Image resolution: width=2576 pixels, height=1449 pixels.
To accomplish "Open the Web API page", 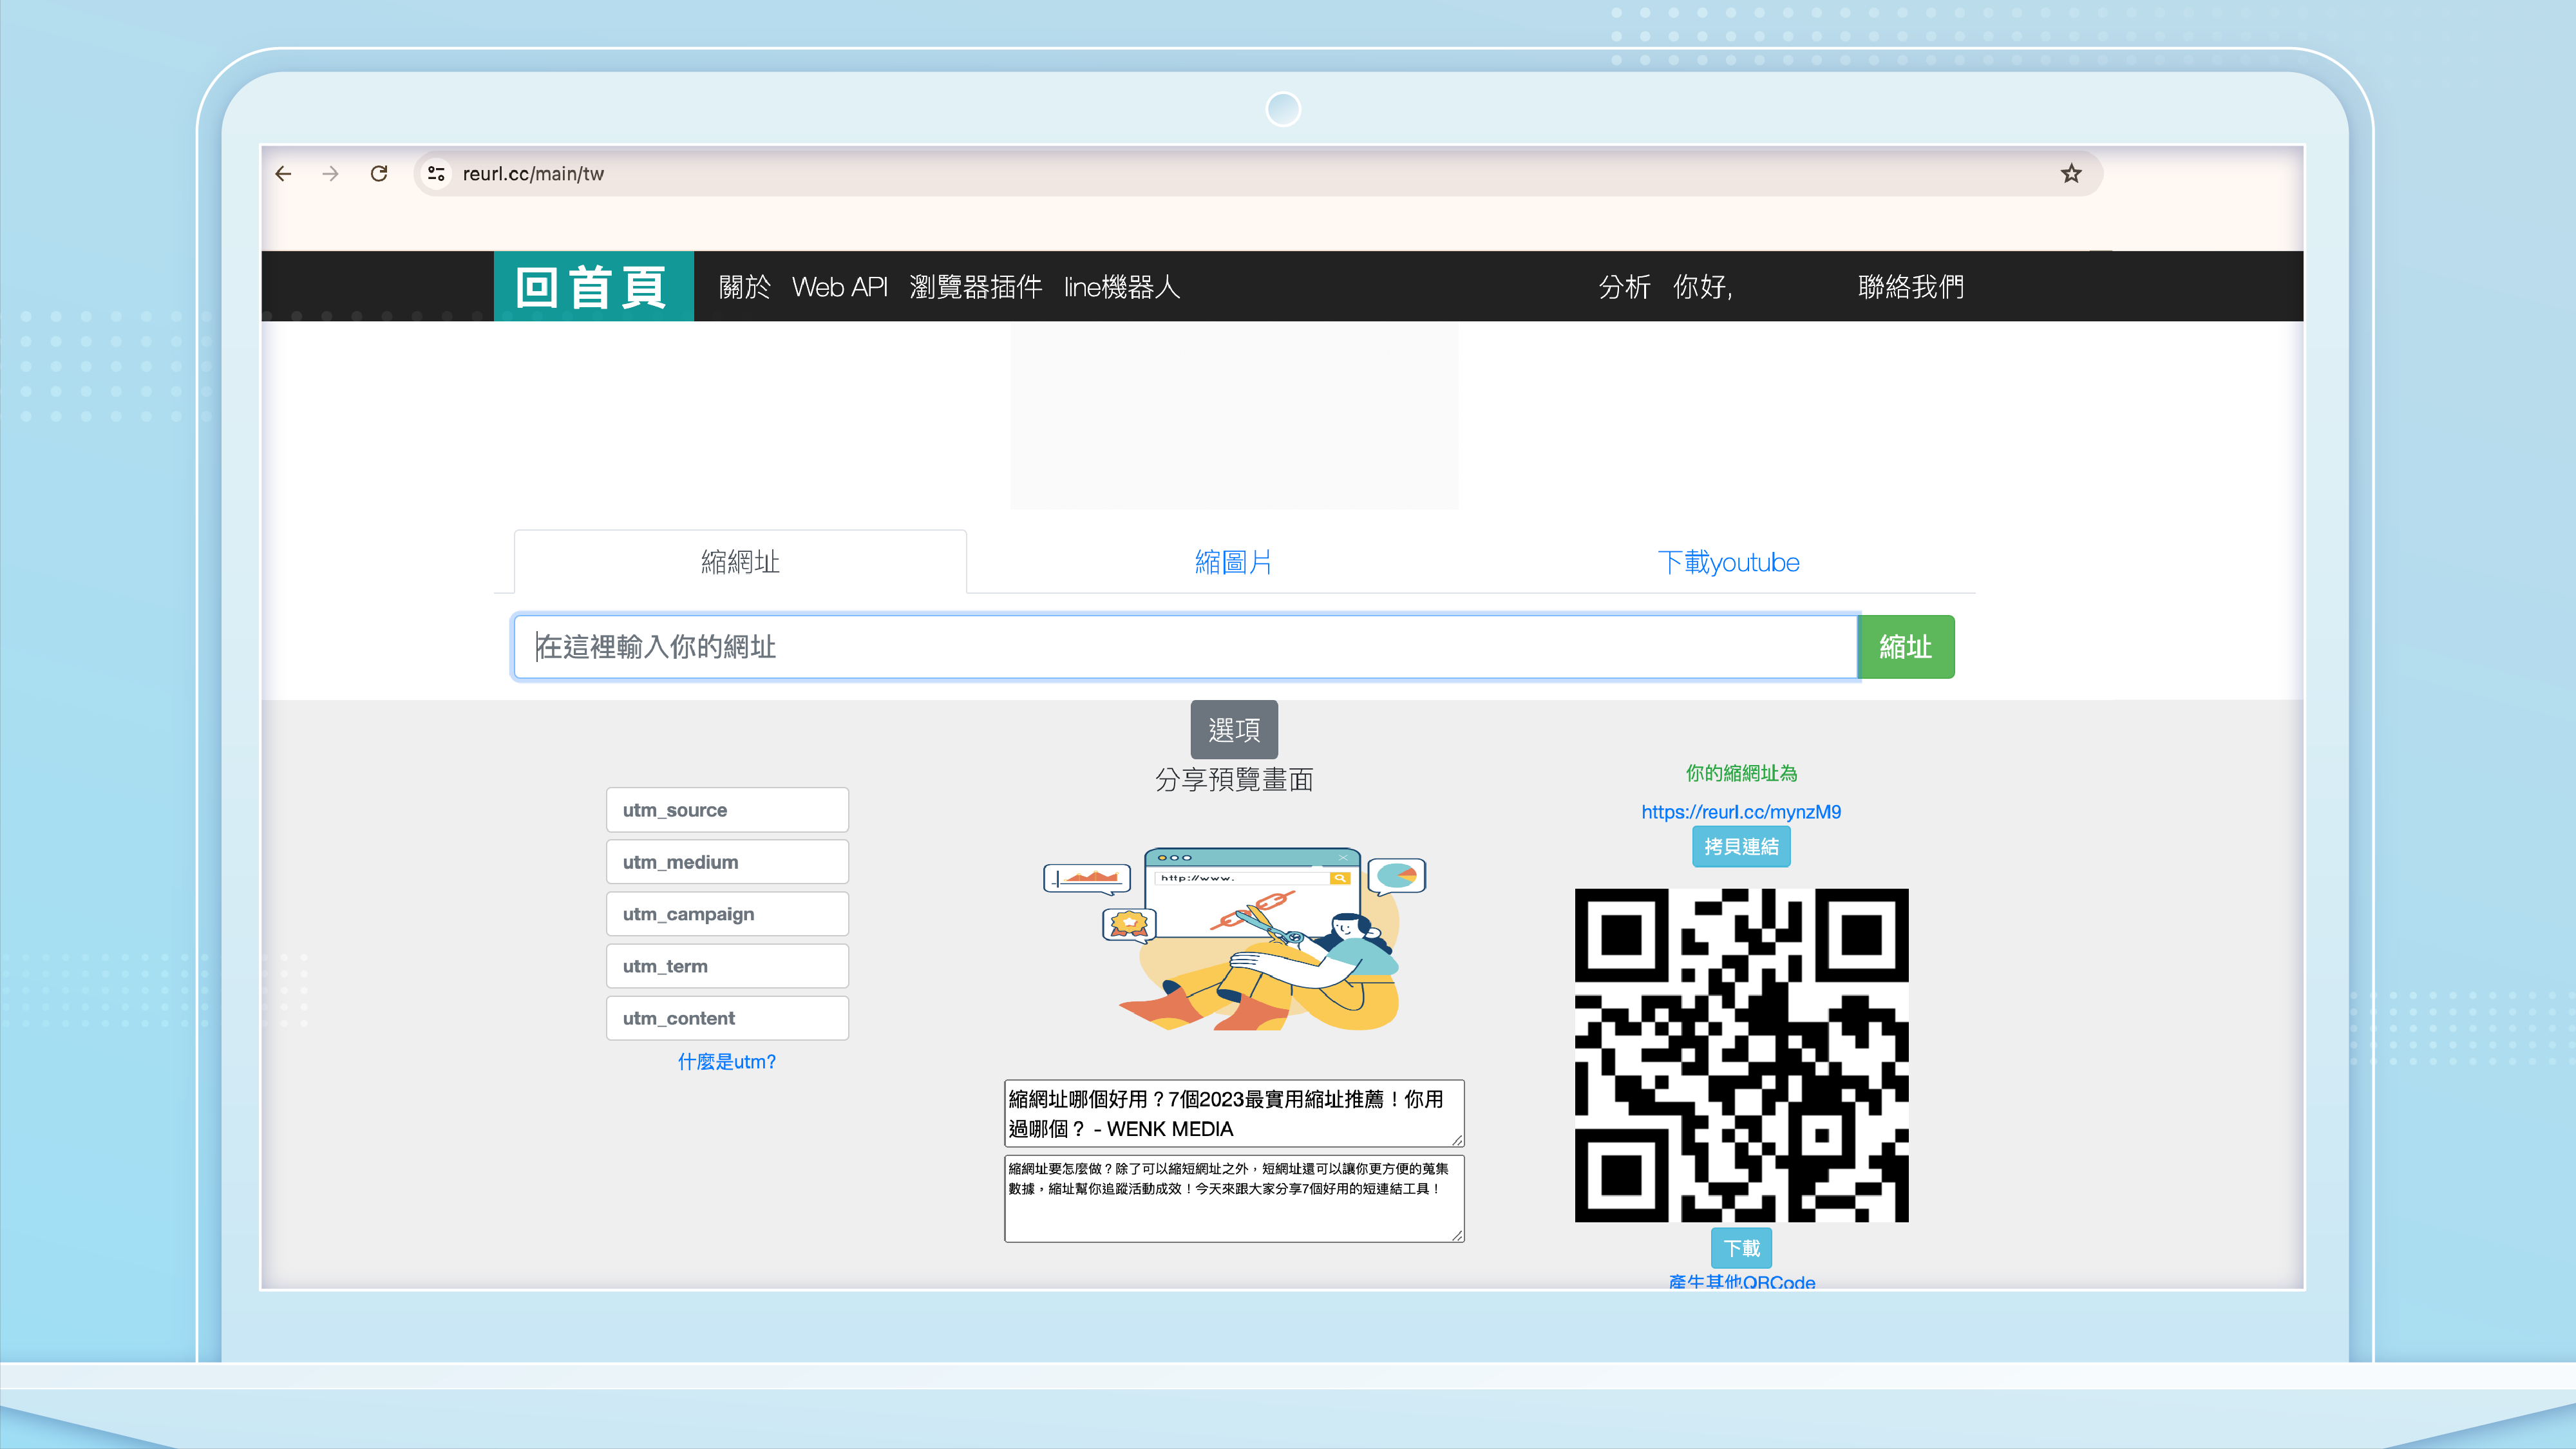I will tap(841, 287).
